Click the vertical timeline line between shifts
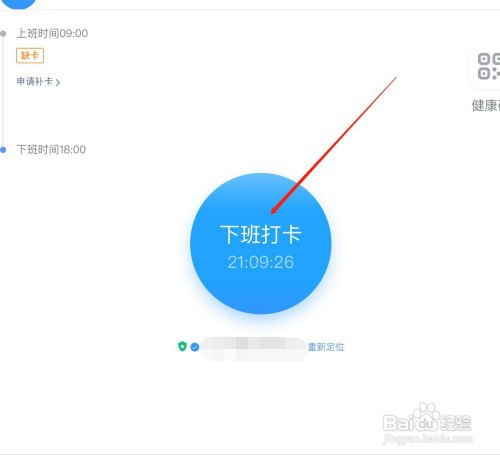 pyautogui.click(x=3, y=92)
